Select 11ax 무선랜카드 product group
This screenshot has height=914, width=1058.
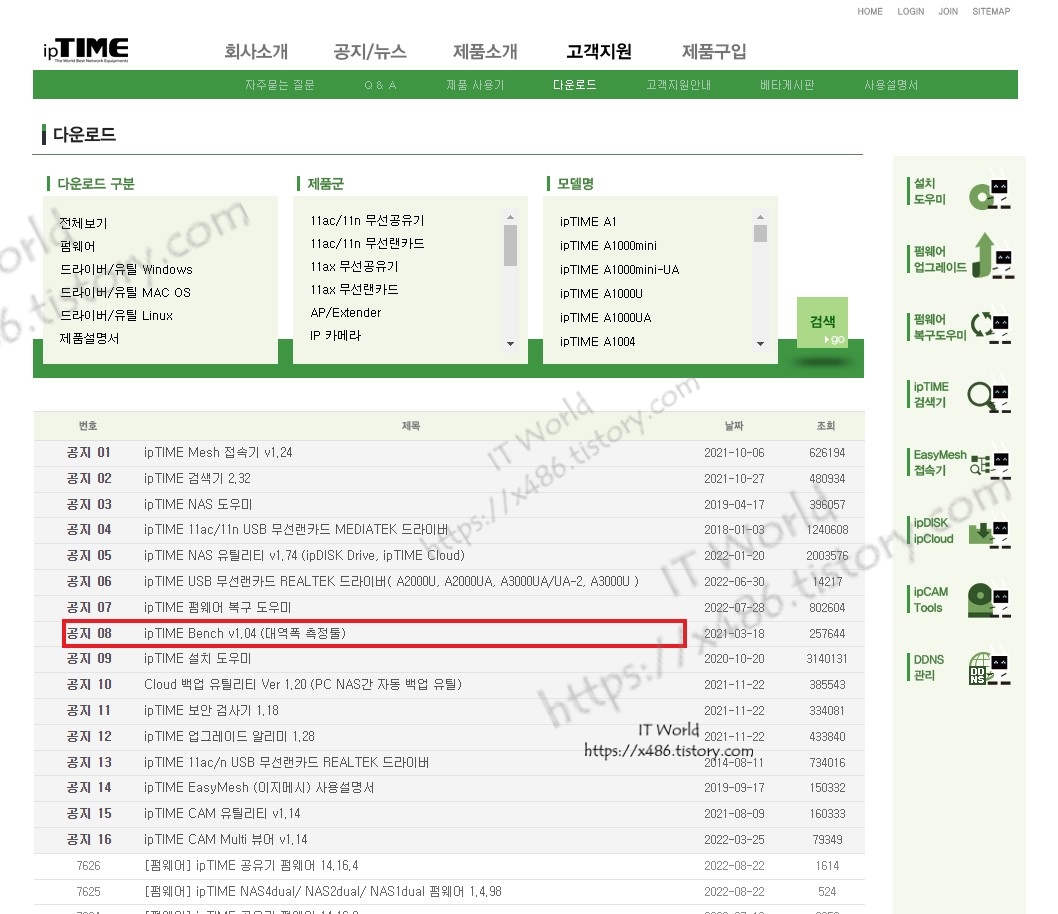(x=354, y=289)
